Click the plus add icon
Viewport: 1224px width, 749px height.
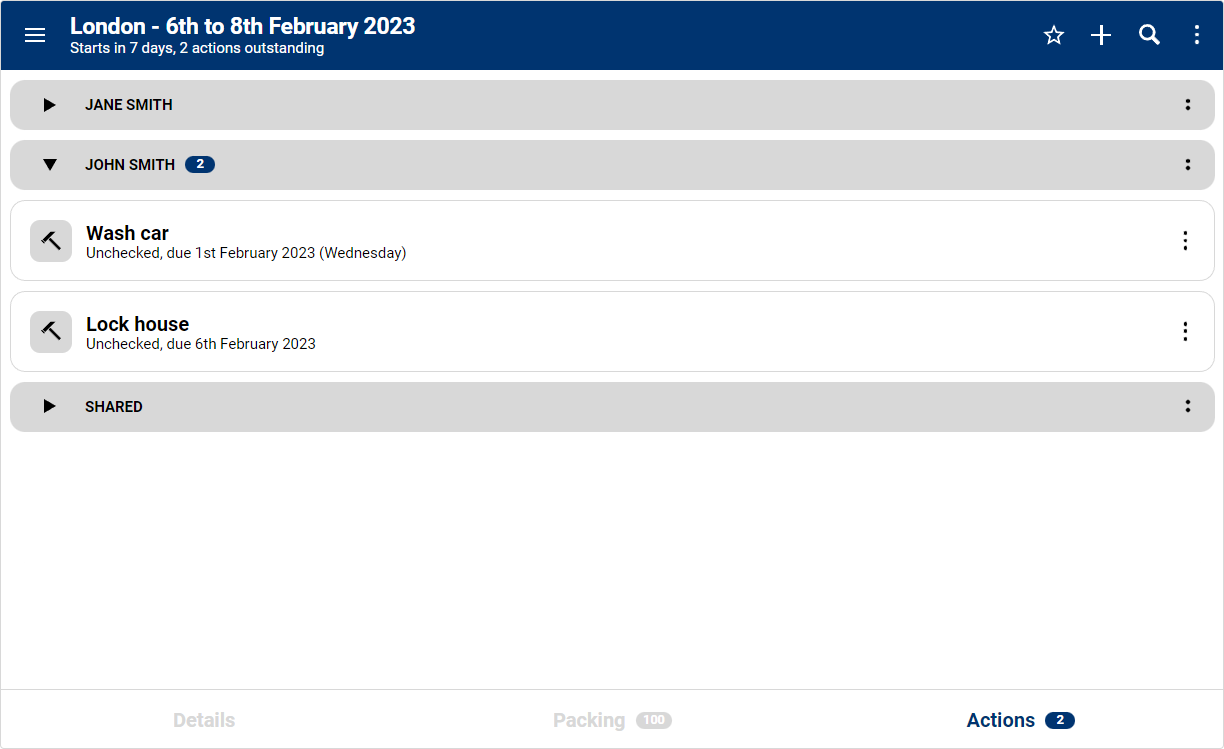point(1101,35)
